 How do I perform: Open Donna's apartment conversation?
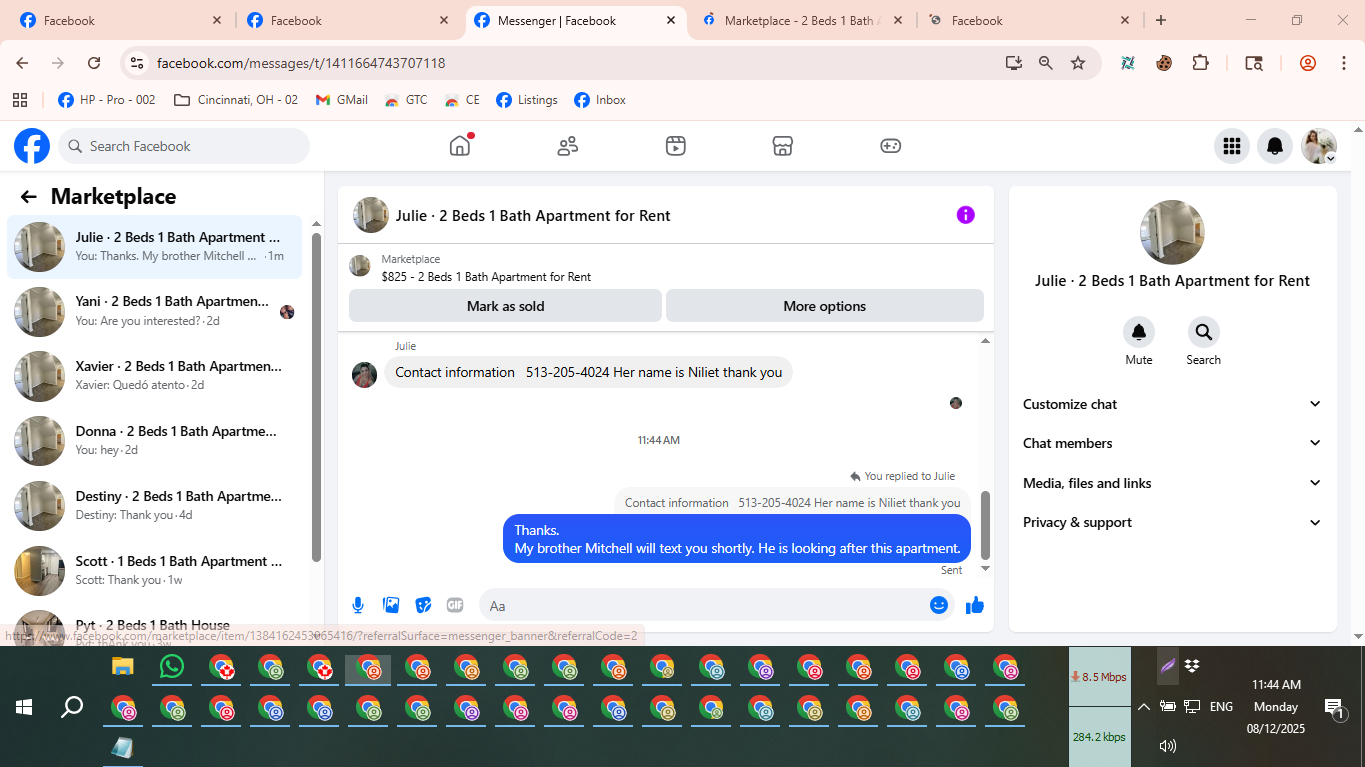point(155,441)
